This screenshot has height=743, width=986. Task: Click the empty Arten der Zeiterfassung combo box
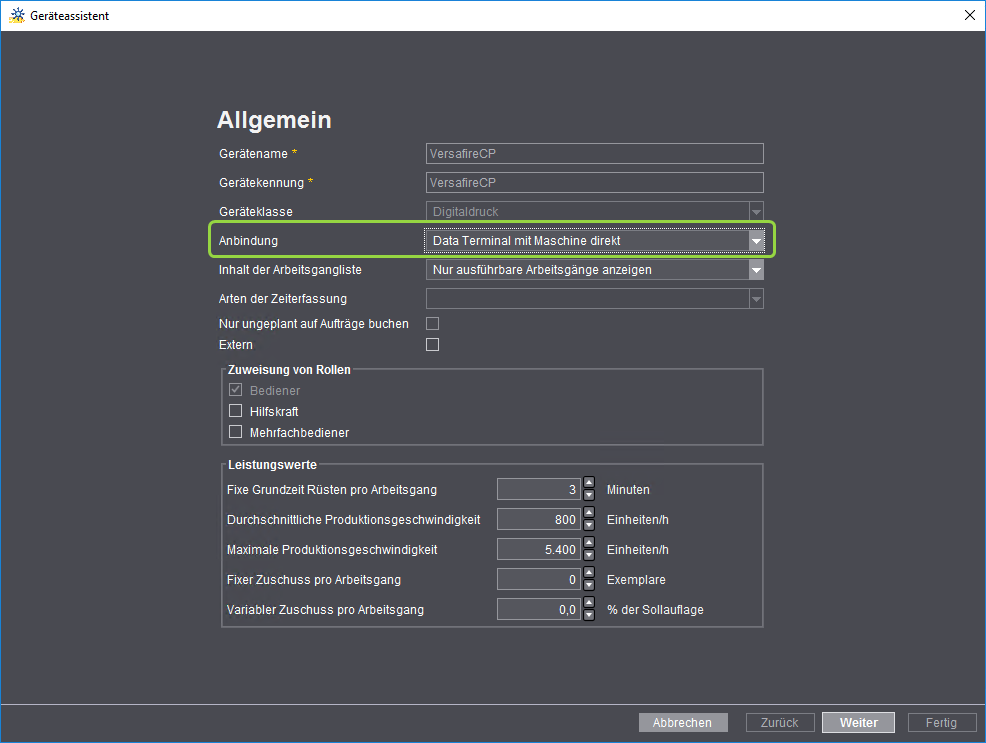pos(594,299)
